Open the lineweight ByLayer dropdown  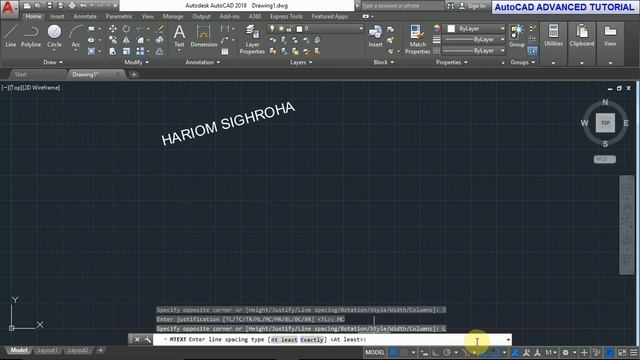[x=474, y=40]
